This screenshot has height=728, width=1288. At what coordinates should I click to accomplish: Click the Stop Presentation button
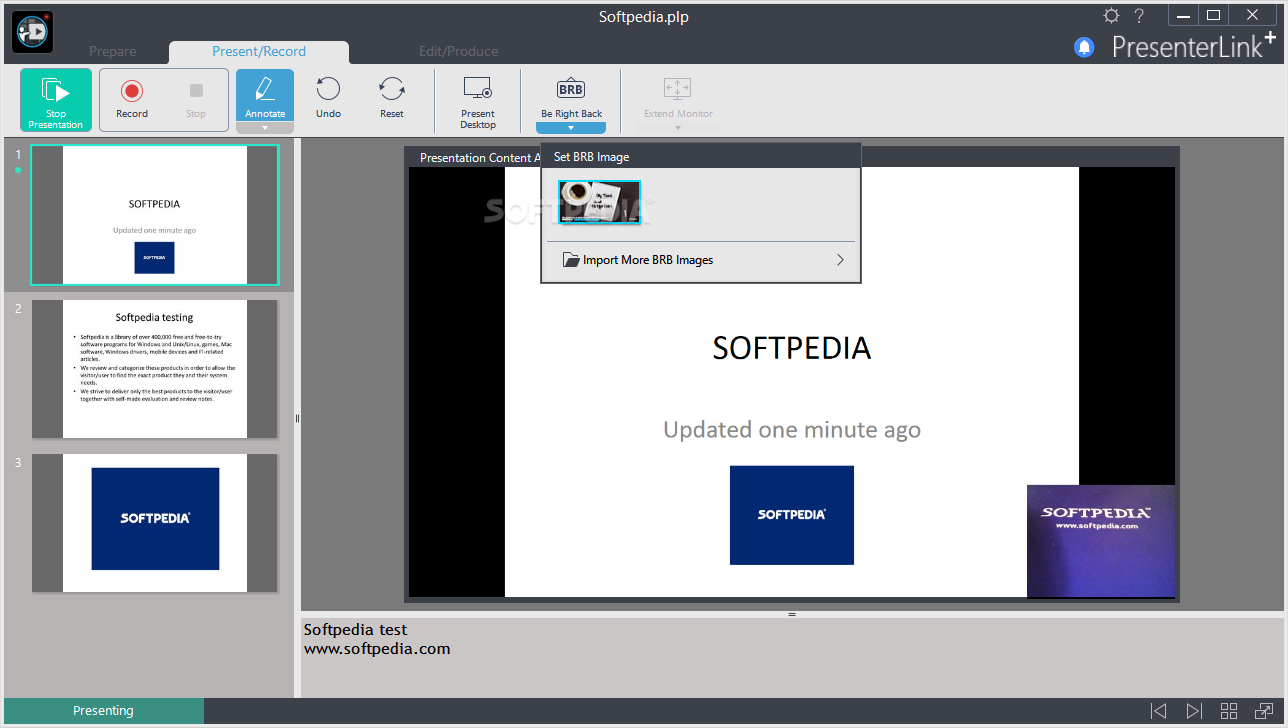(x=56, y=100)
